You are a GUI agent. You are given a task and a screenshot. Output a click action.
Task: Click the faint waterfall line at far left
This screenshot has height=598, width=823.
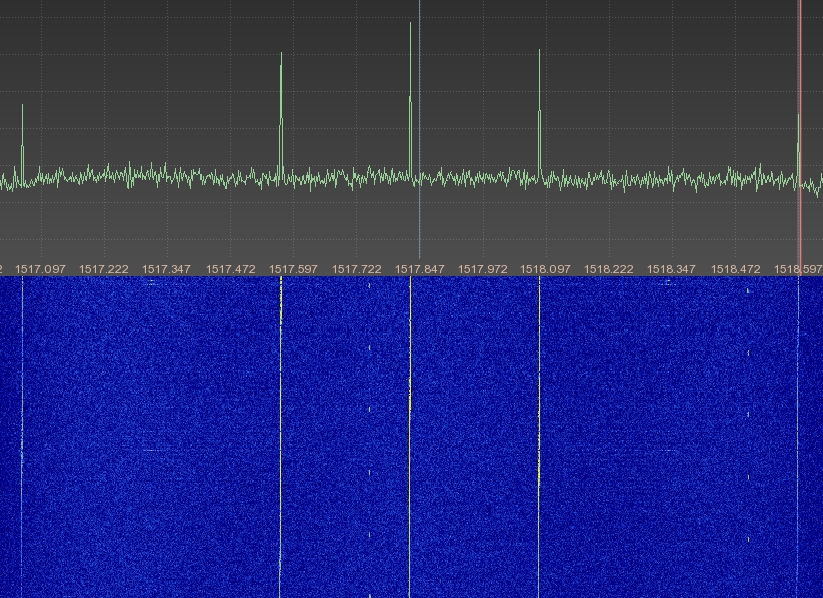pos(22,430)
